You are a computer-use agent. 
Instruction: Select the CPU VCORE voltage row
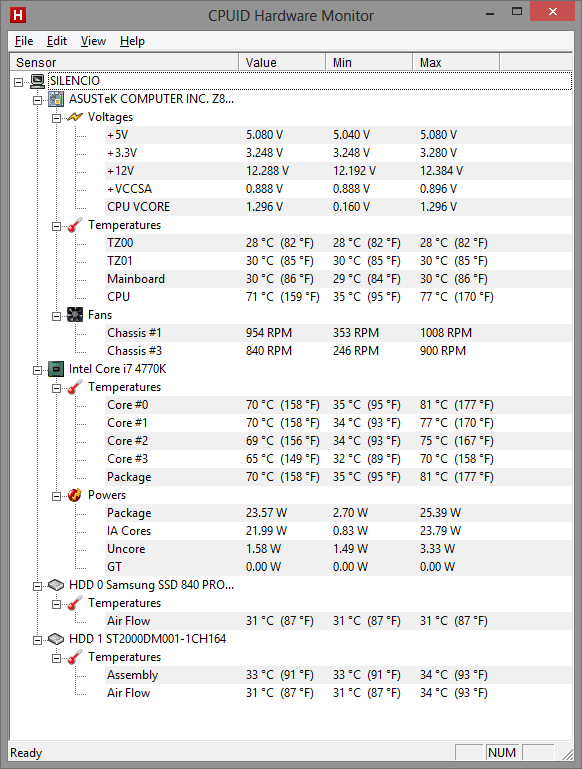338,207
